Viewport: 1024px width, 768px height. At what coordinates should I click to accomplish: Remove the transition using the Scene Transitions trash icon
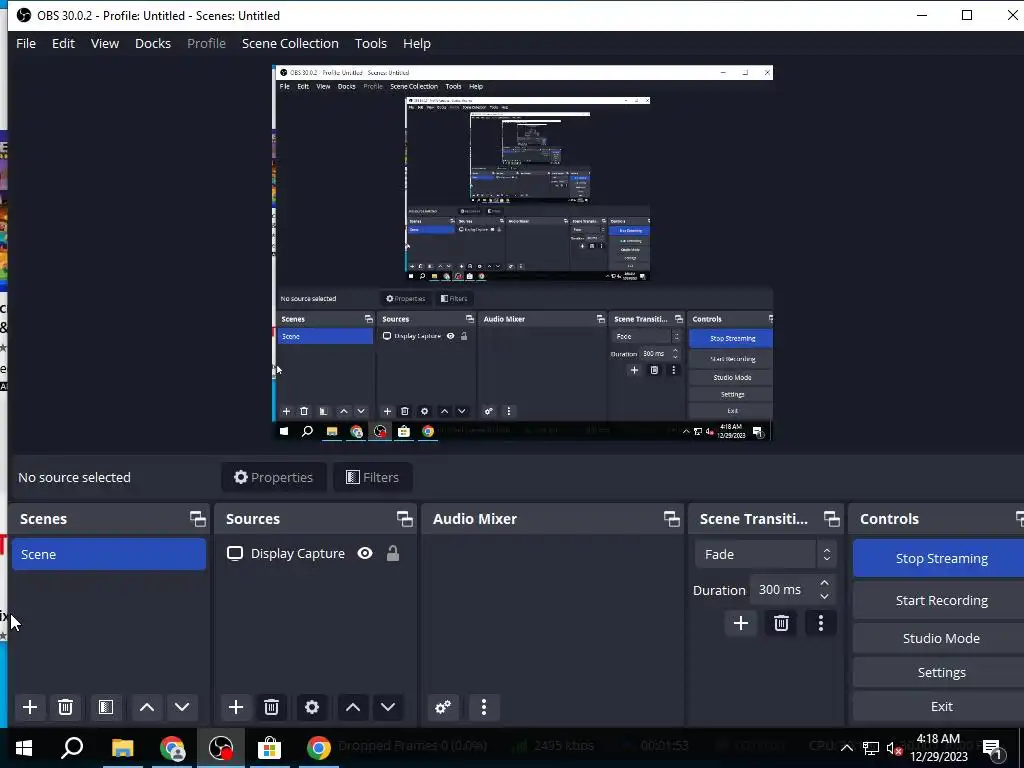[781, 623]
